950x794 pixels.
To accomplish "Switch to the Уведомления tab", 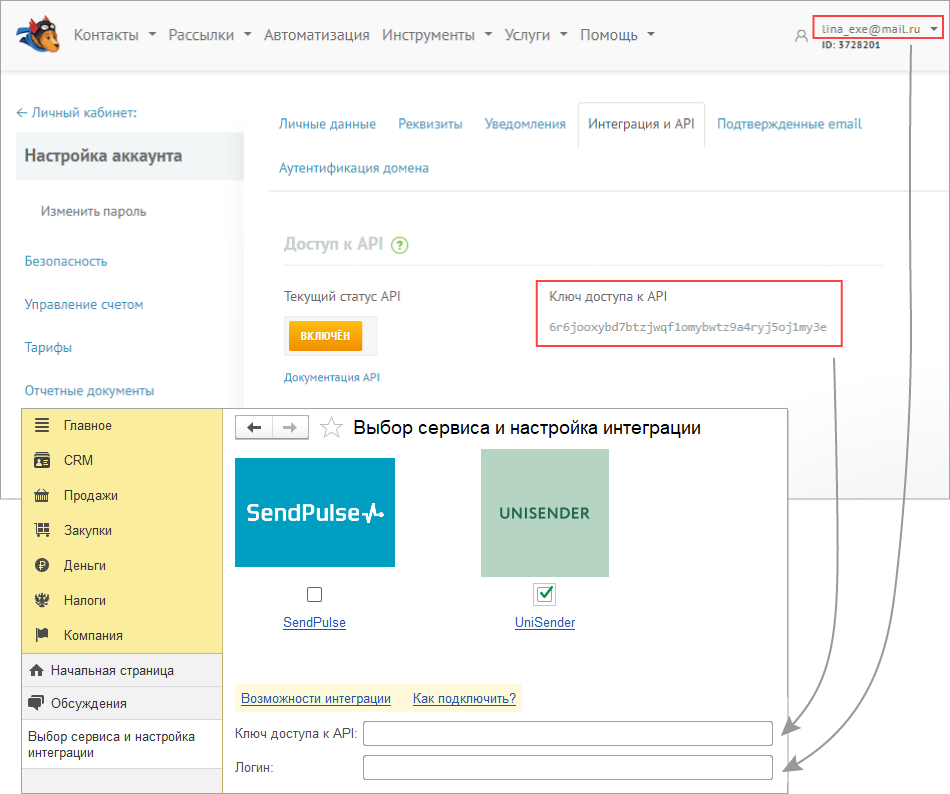I will [x=525, y=124].
